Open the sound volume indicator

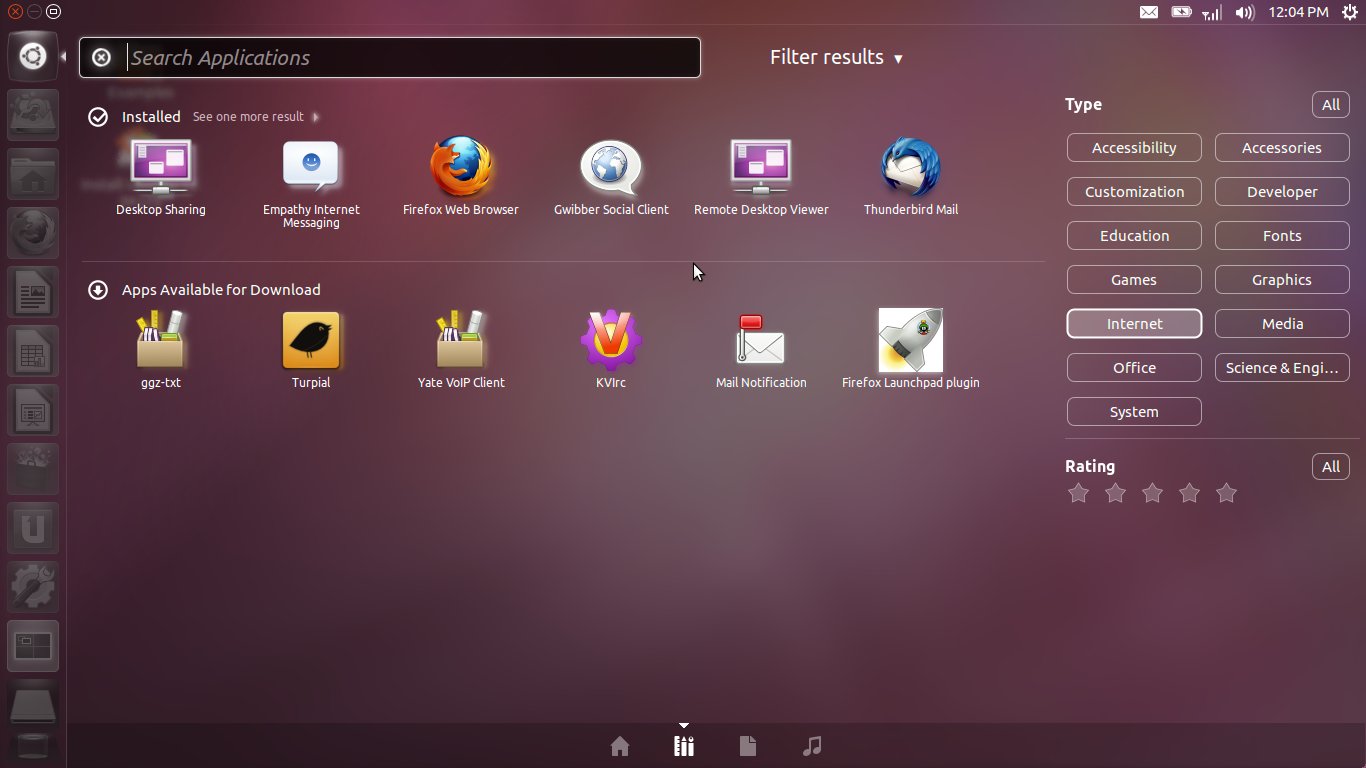1244,12
